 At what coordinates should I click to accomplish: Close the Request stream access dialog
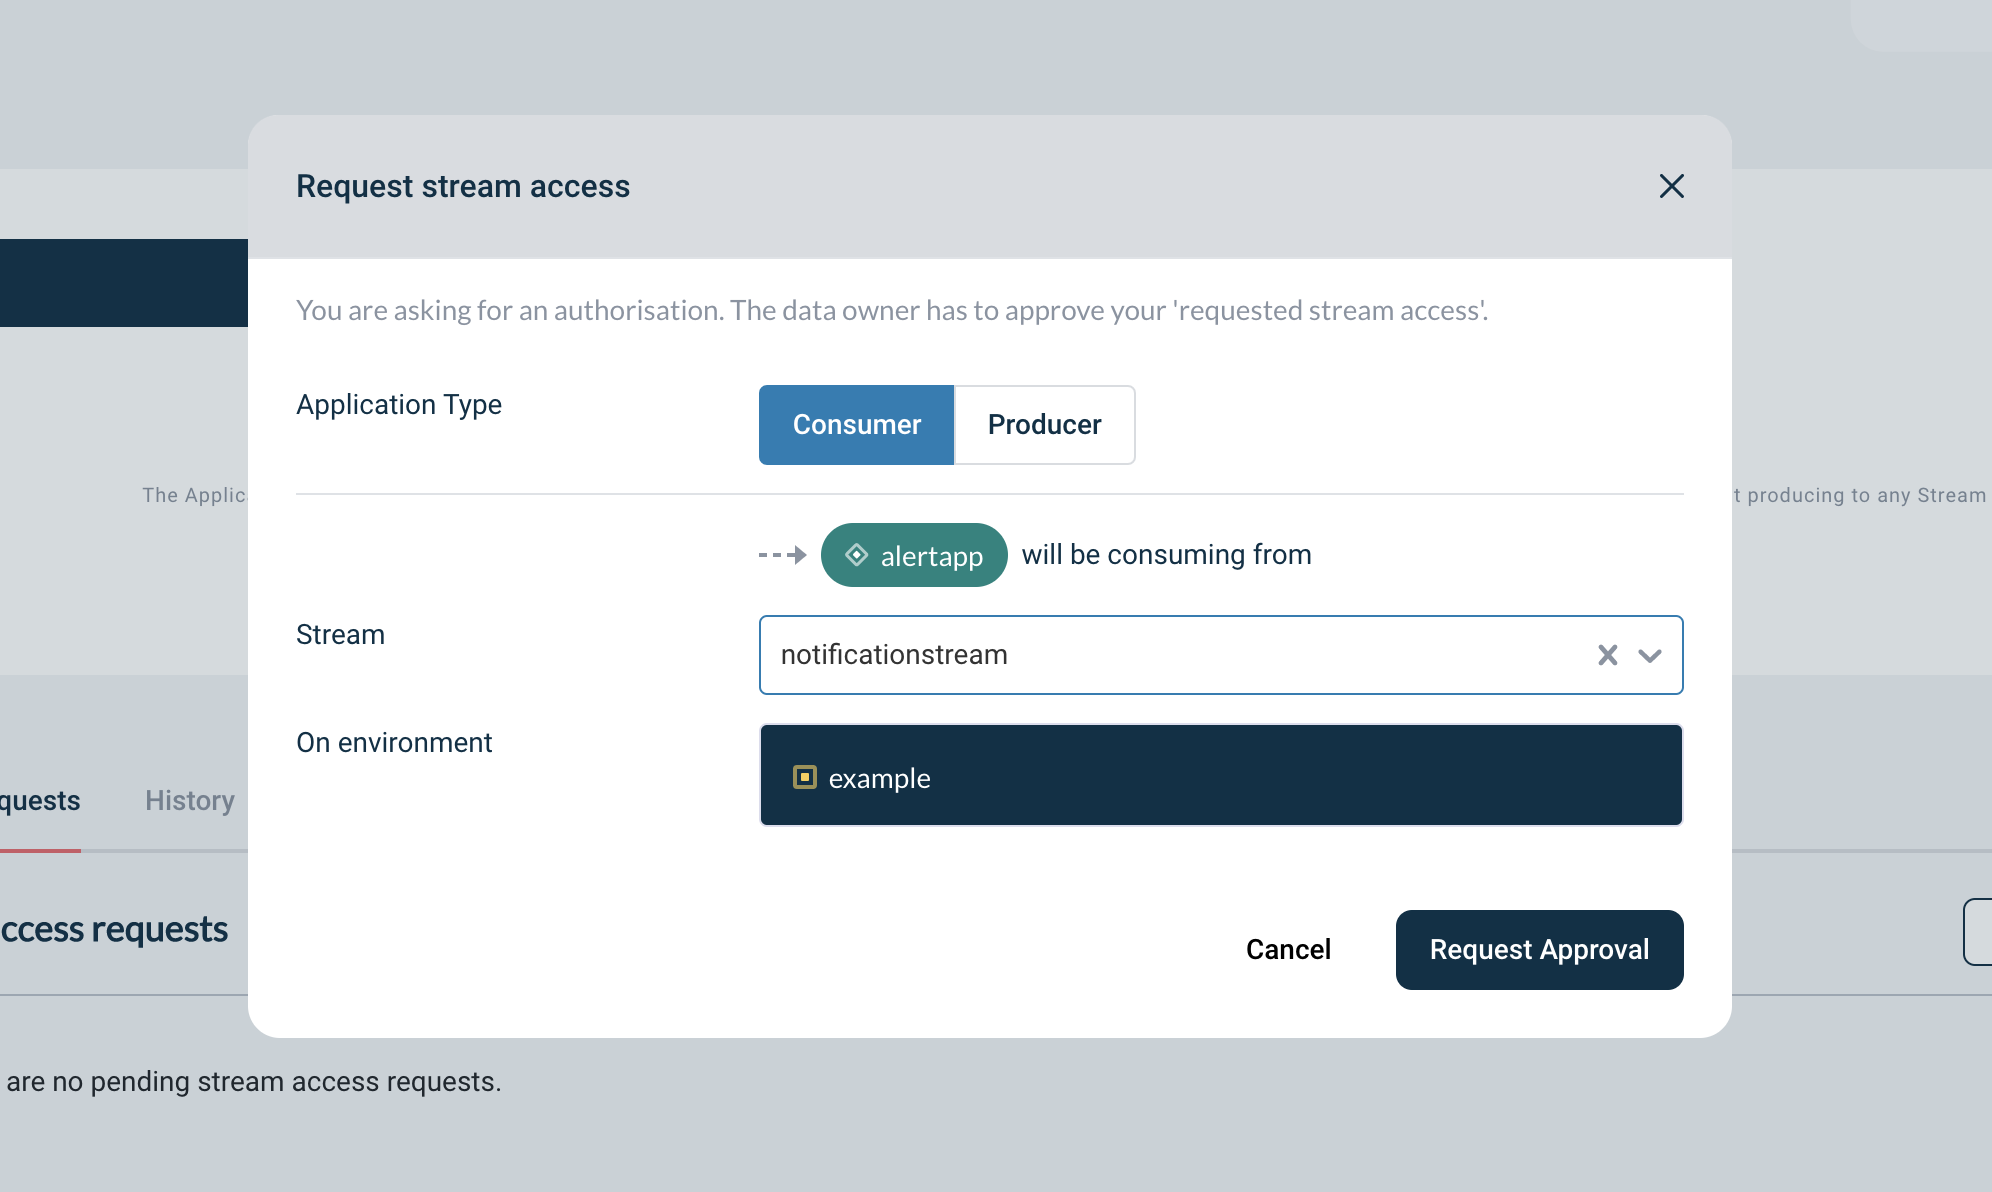1671,186
